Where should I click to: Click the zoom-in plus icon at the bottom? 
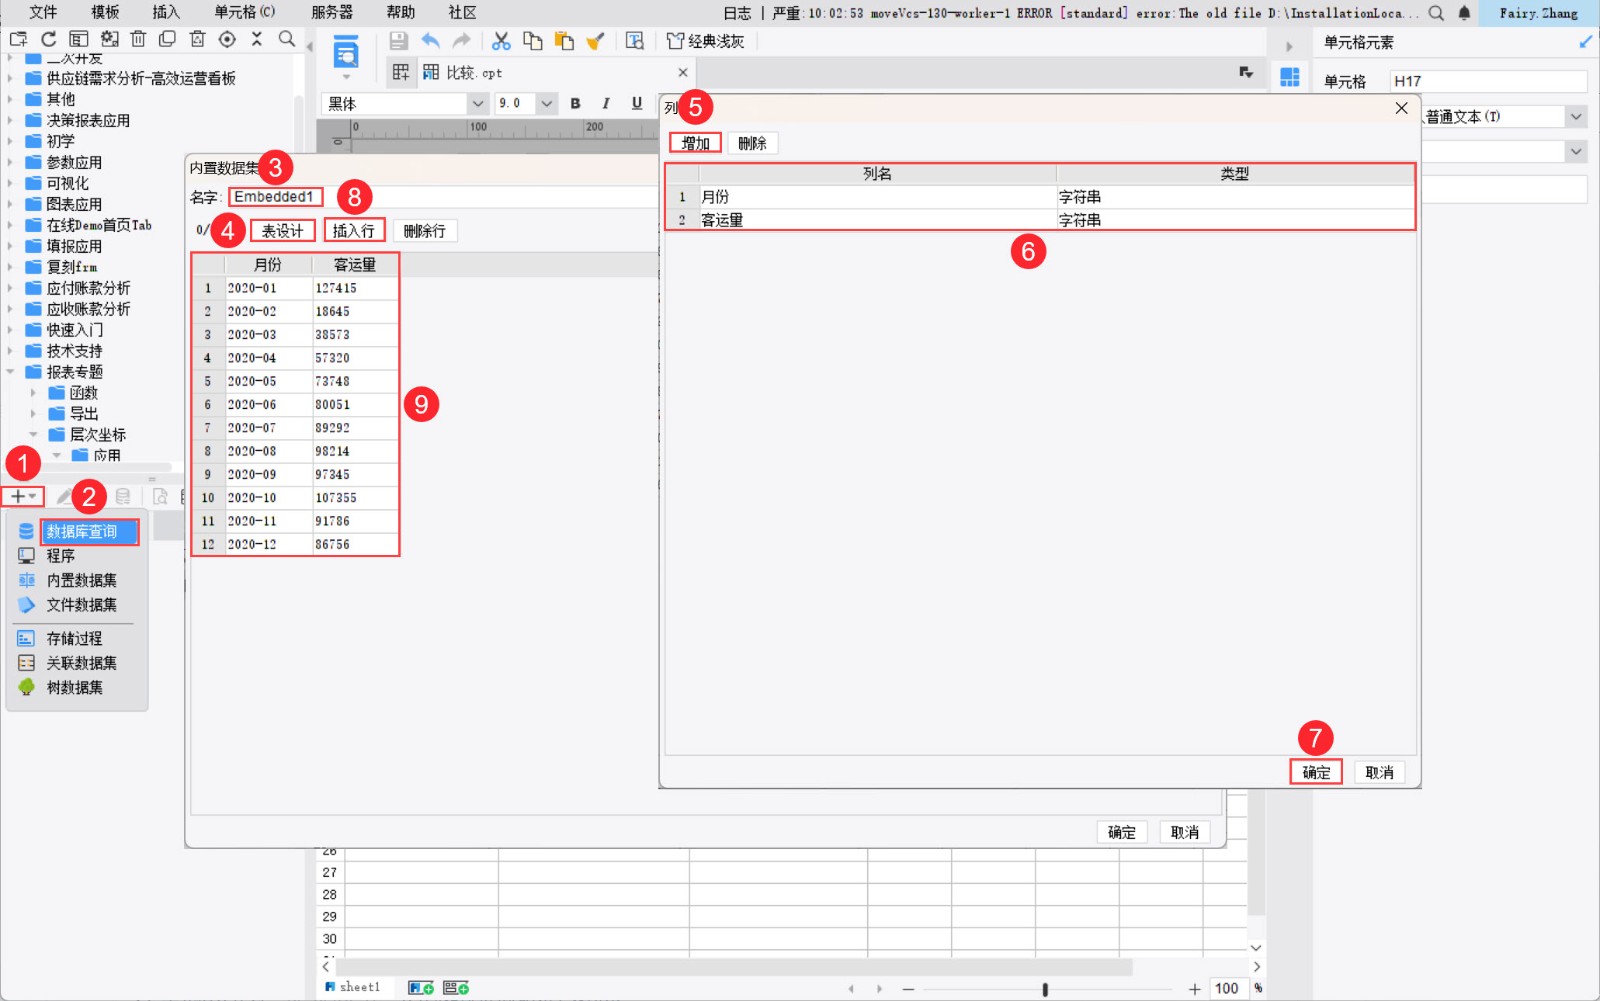[x=1194, y=989]
